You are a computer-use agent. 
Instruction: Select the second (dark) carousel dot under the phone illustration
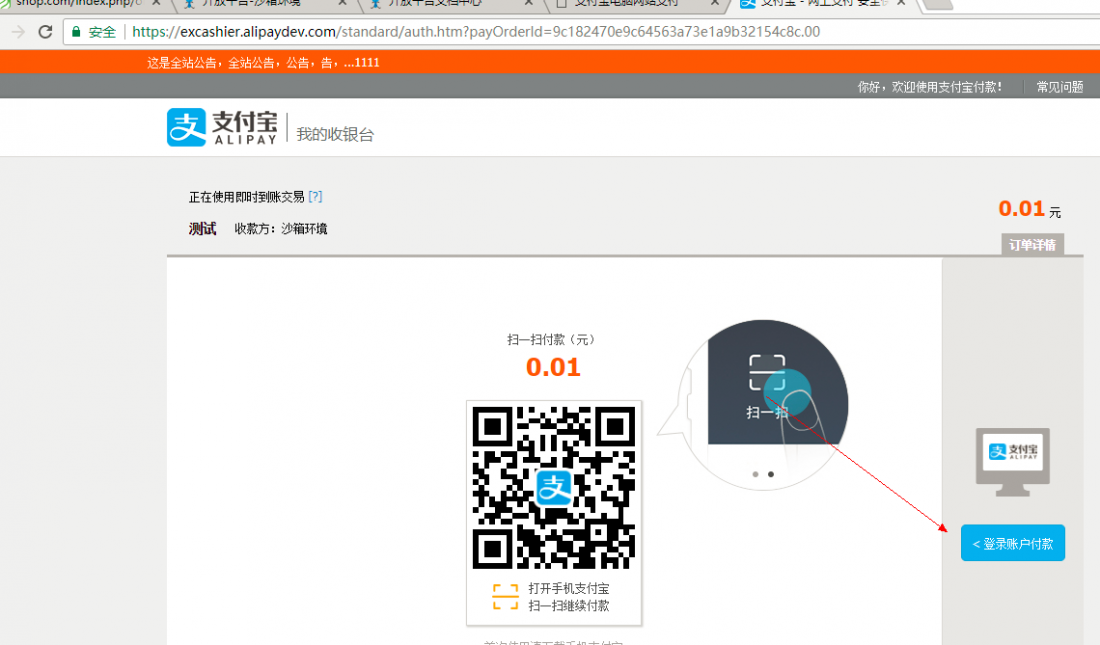(771, 474)
